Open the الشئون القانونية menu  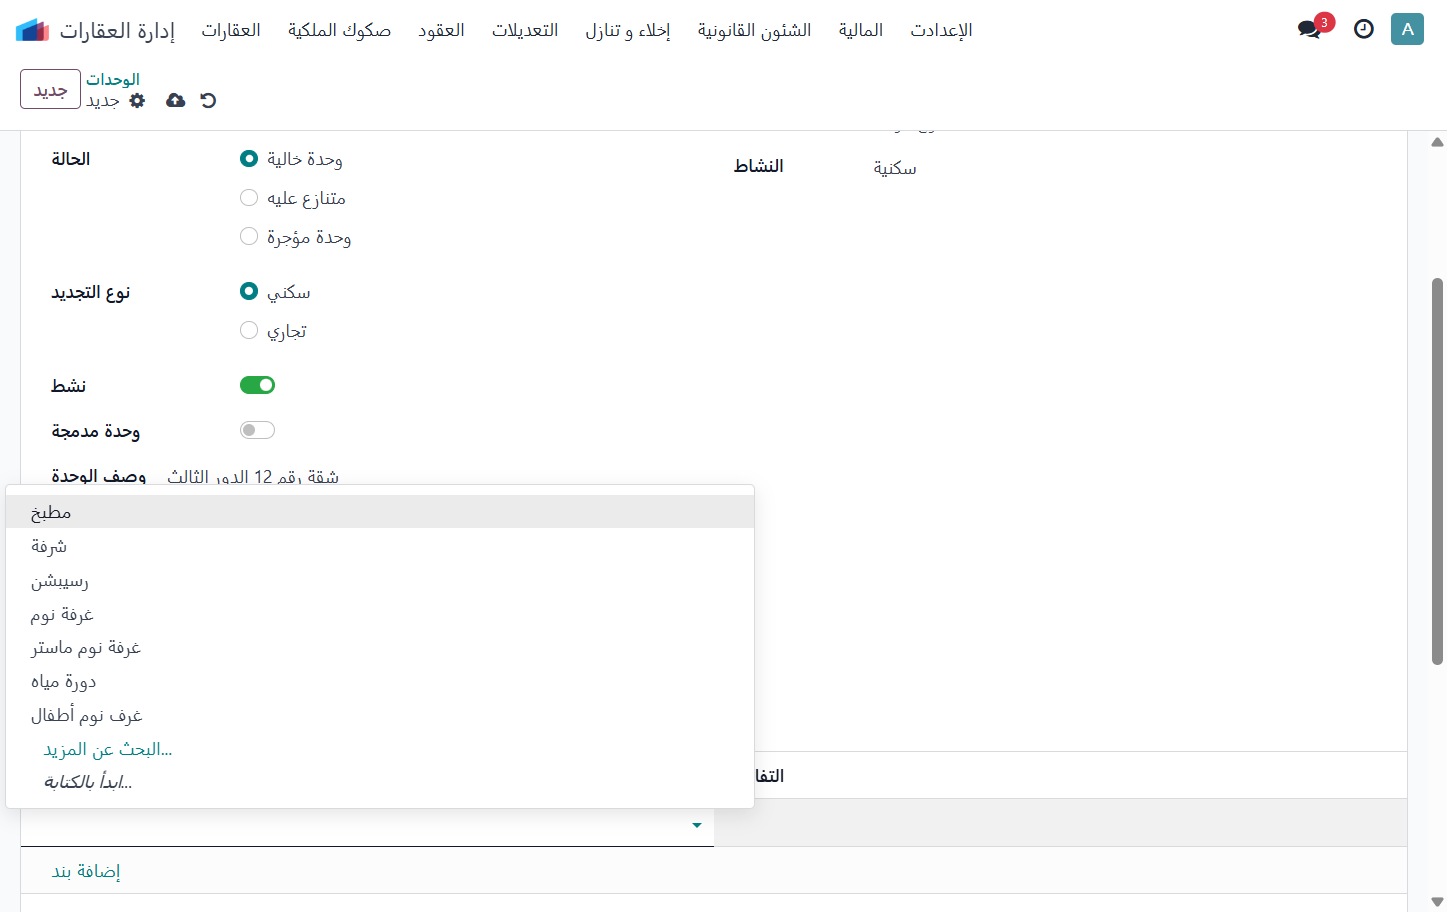(x=754, y=30)
